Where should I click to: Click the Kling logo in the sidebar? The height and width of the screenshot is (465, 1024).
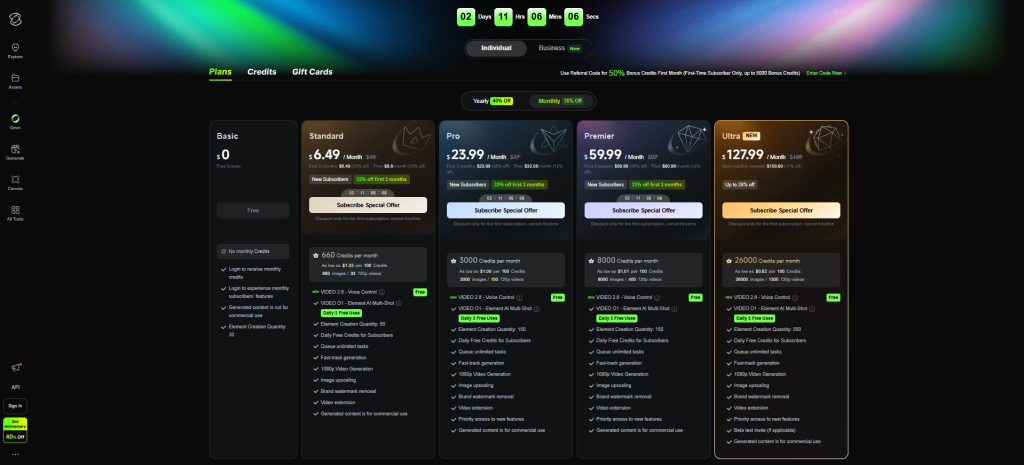click(x=15, y=20)
